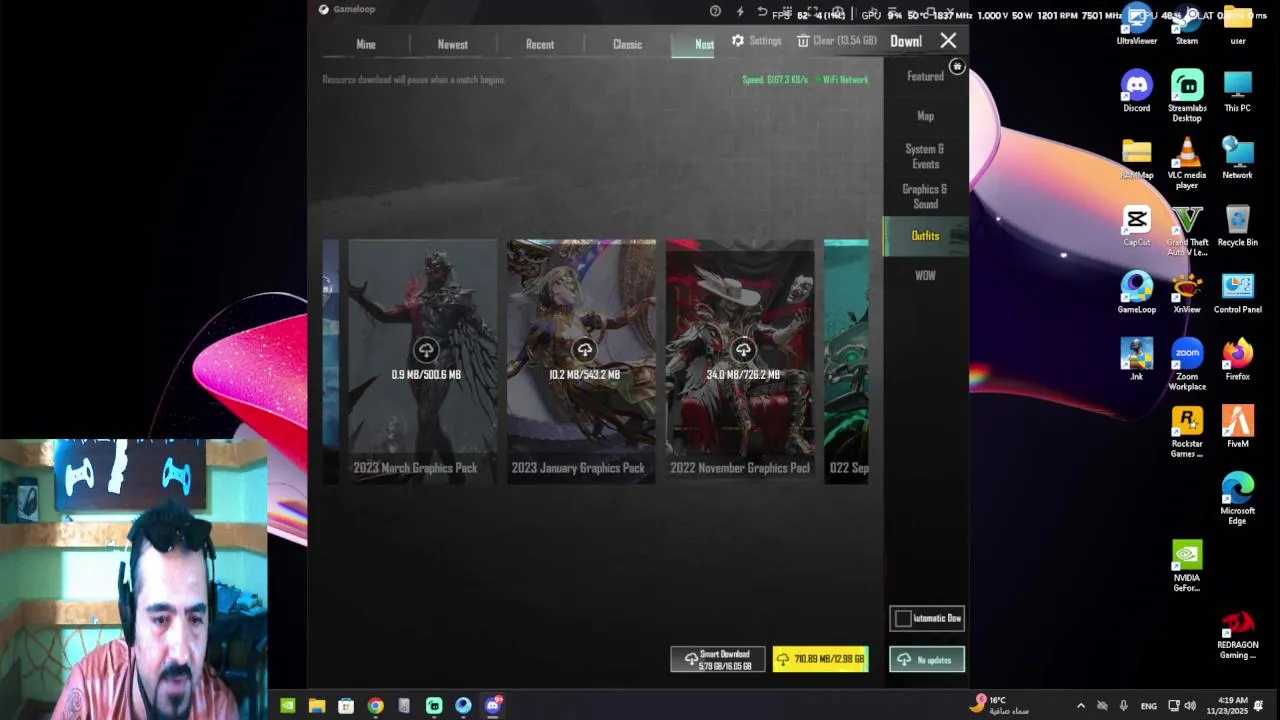1280x720 pixels.
Task: Open the Settings gear in the download panel
Action: pos(738,41)
